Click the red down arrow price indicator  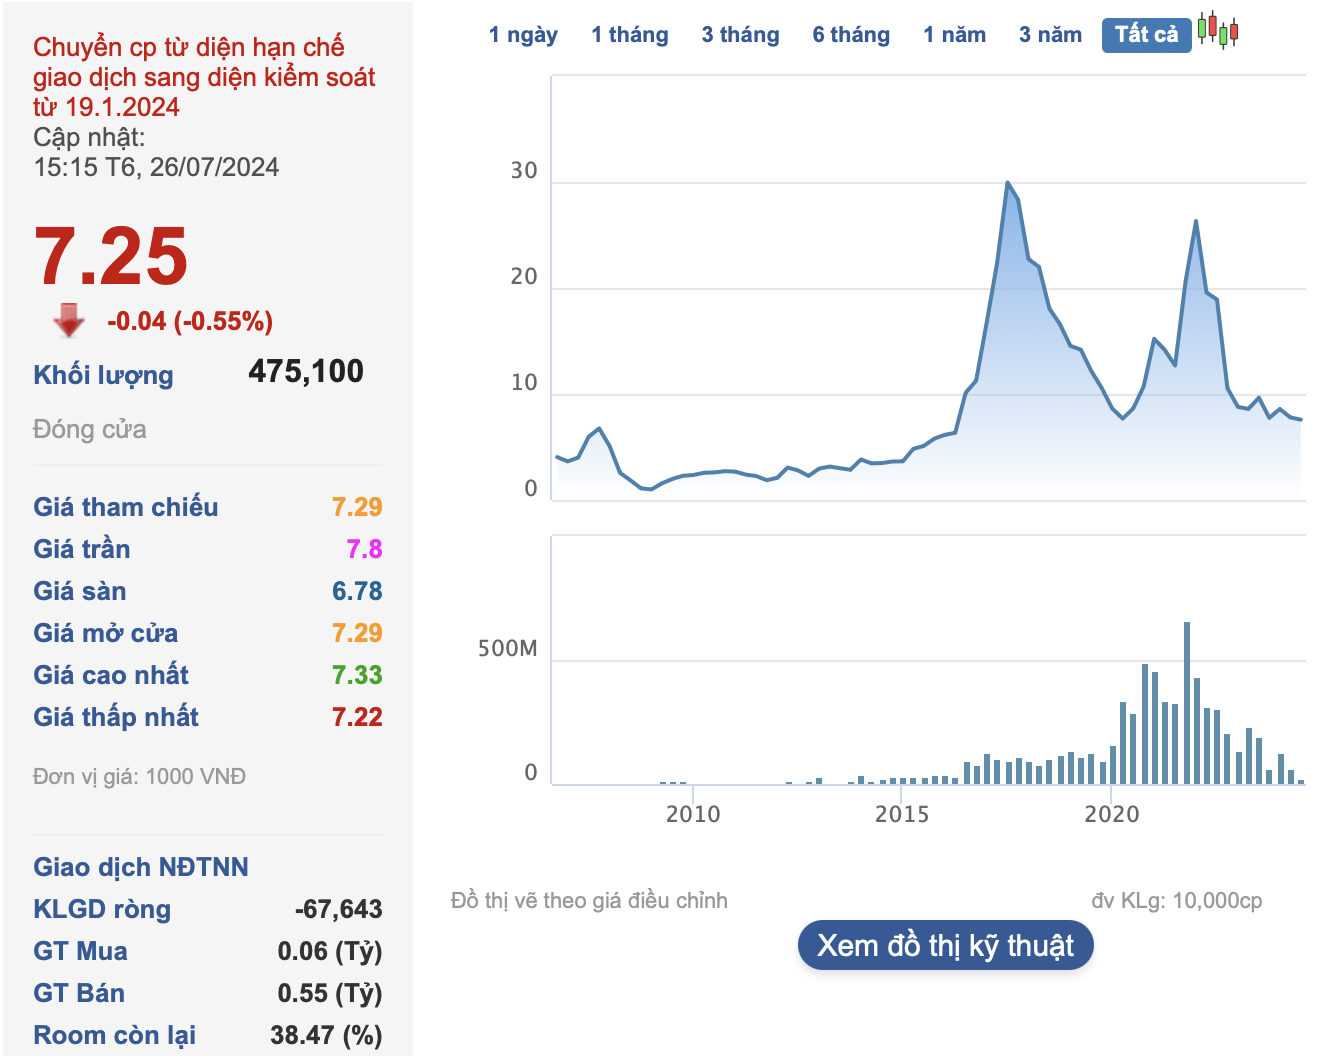pos(69,320)
